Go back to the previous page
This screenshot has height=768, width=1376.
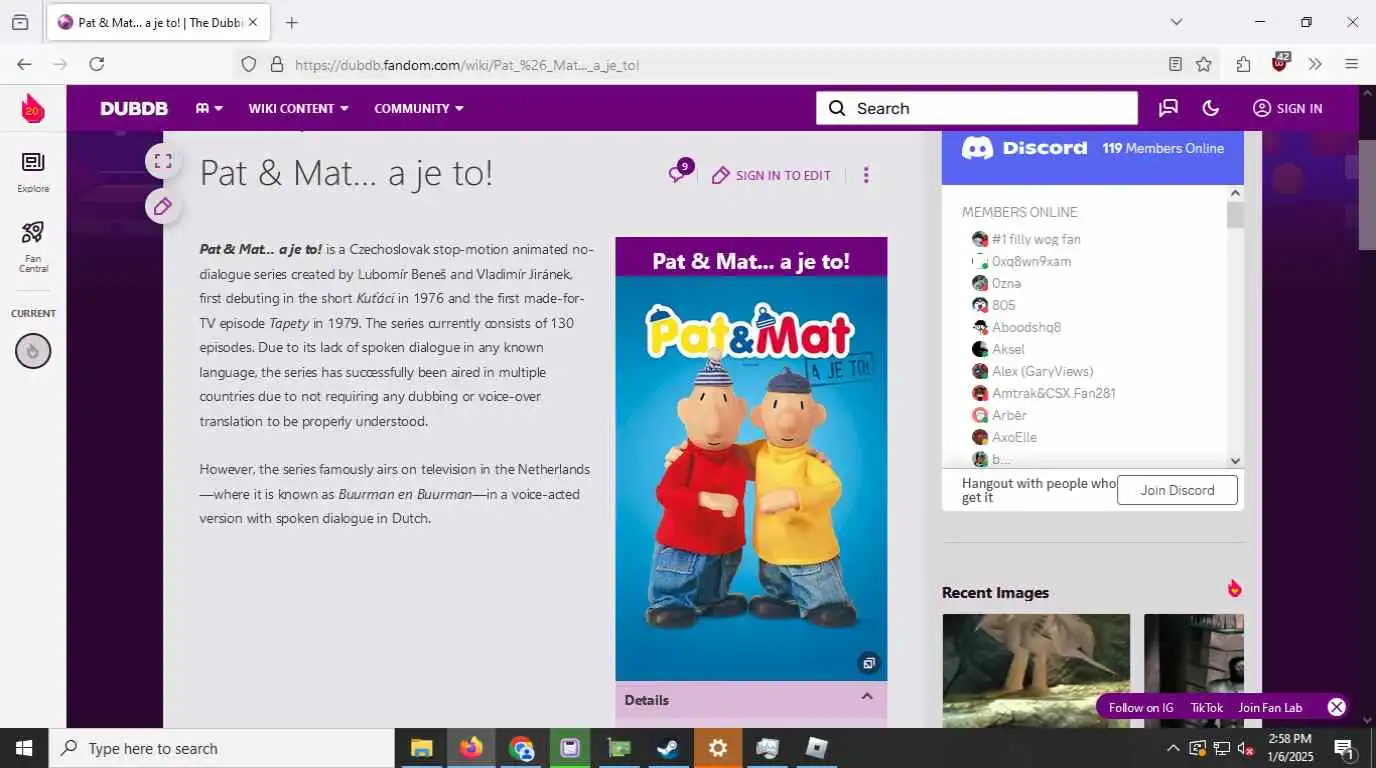point(24,64)
